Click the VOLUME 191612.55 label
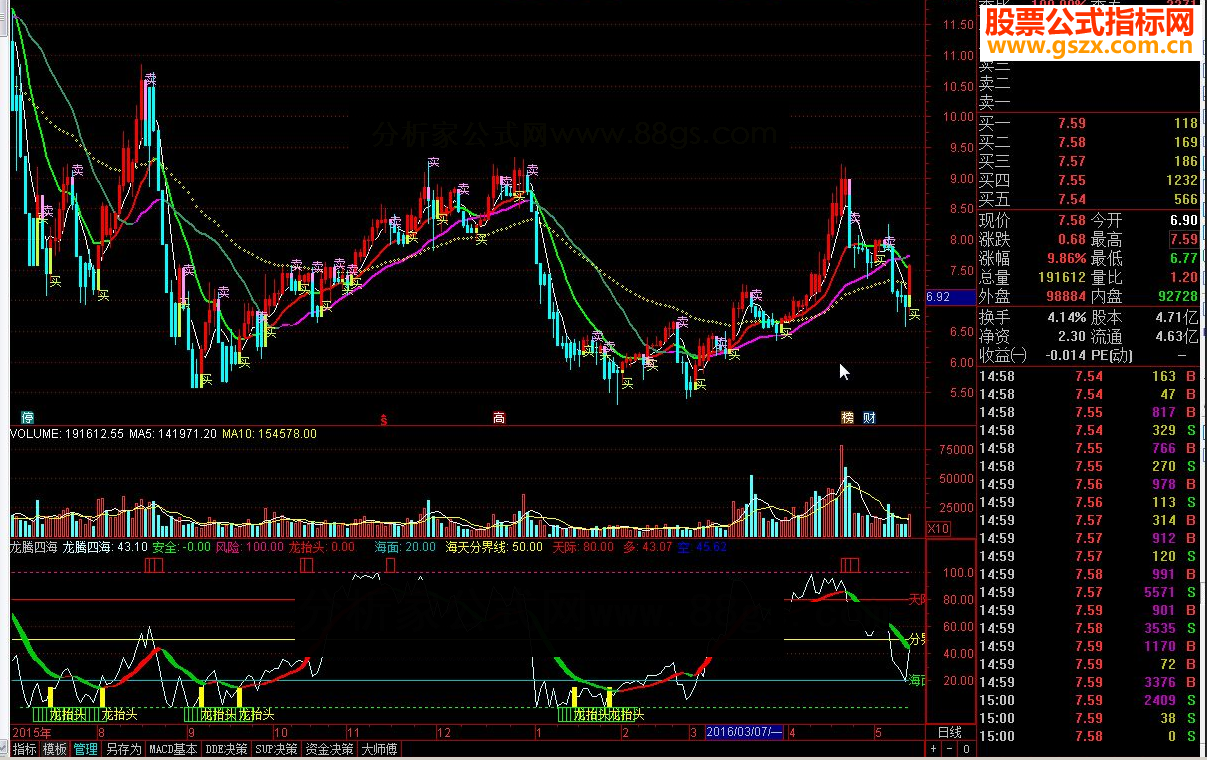The width and height of the screenshot is (1207, 760). coord(65,434)
